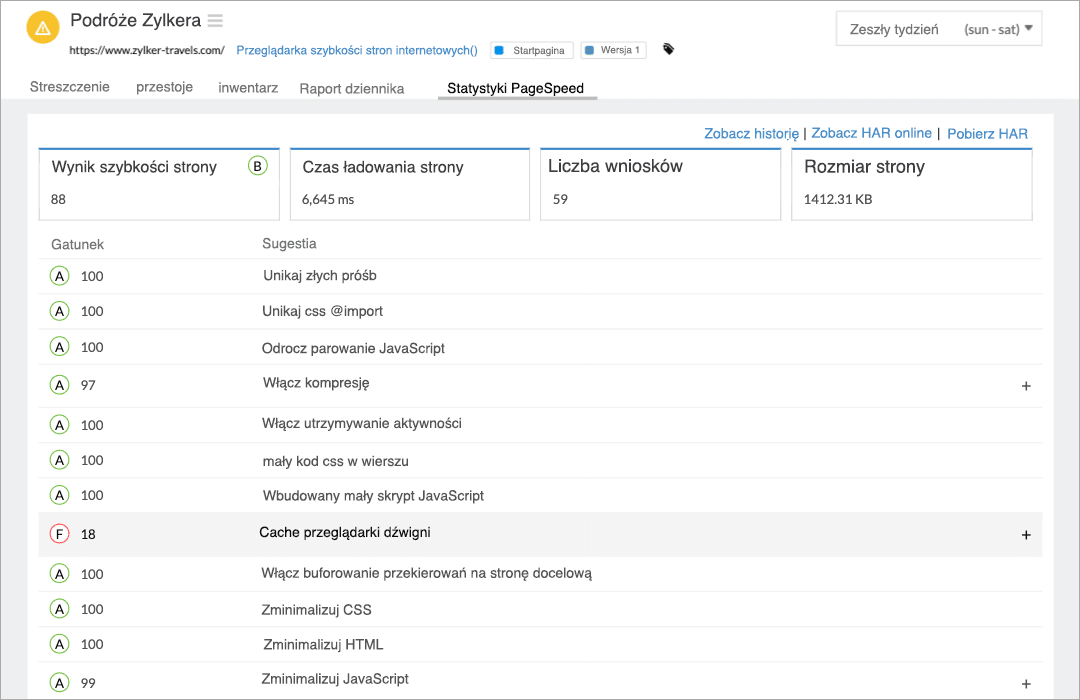
Task: Click the tag icon near the version badges
Action: [x=669, y=49]
